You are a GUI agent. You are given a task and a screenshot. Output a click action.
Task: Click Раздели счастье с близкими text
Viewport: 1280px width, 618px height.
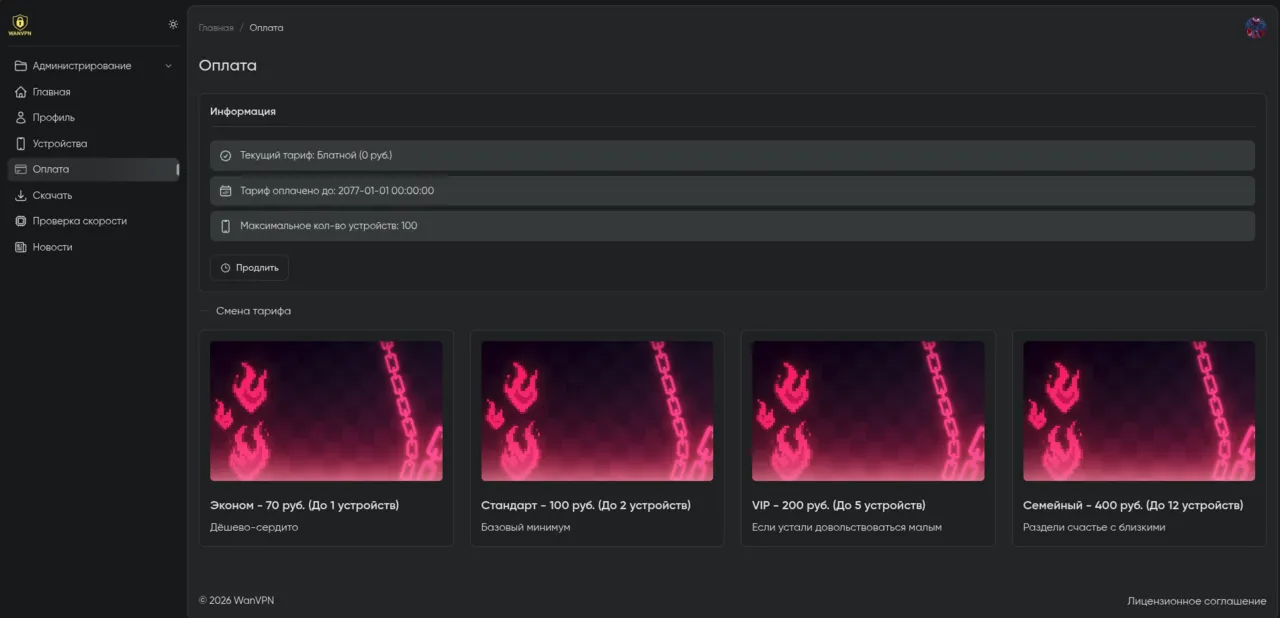pyautogui.click(x=1094, y=527)
